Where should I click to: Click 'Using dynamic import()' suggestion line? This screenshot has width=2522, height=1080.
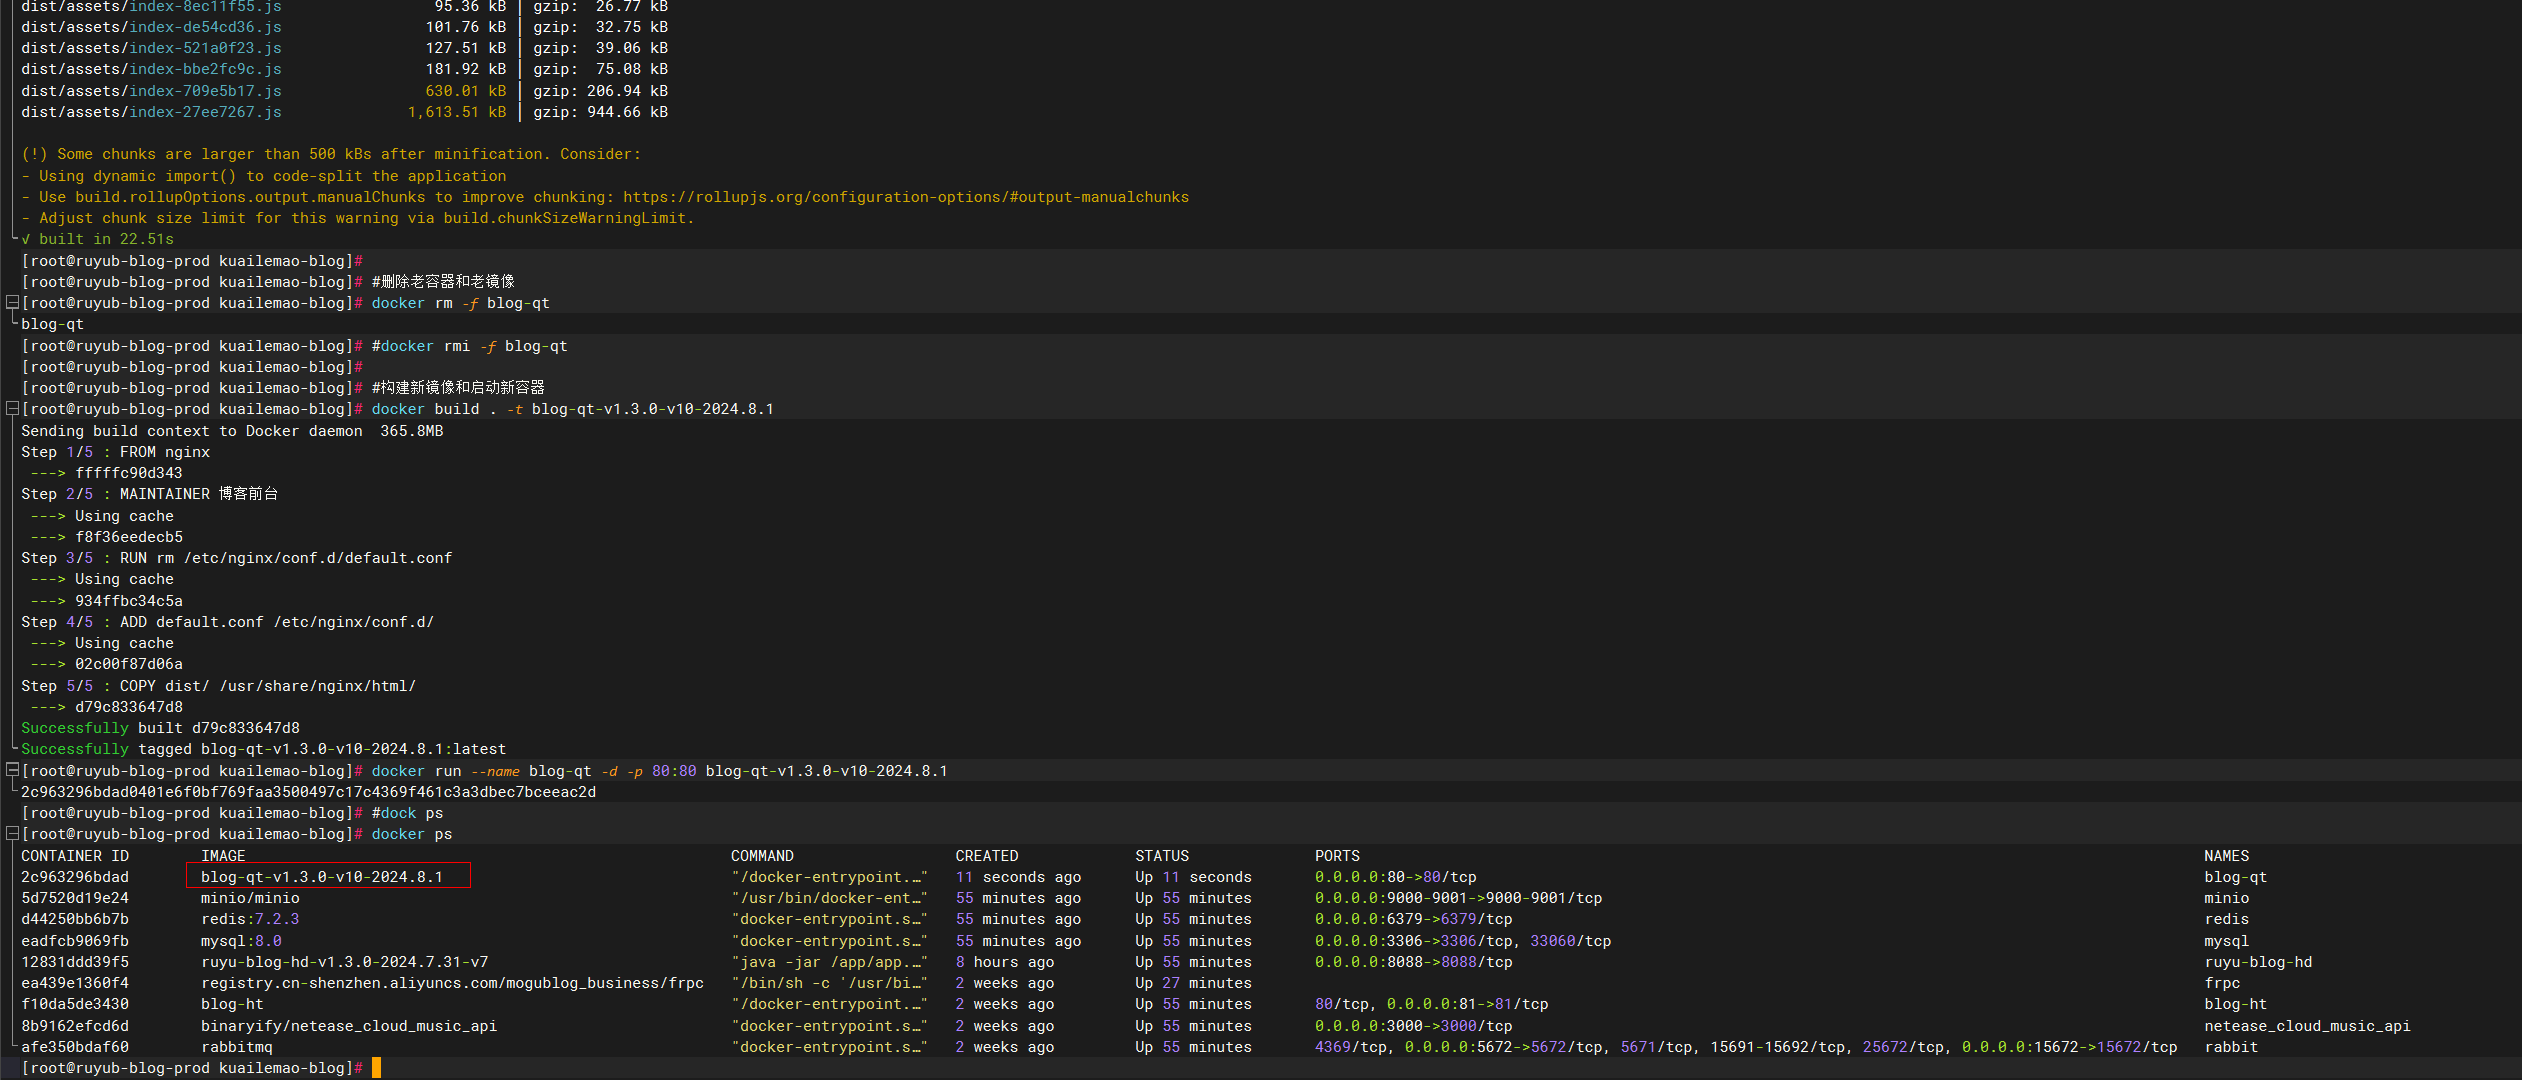click(x=264, y=176)
